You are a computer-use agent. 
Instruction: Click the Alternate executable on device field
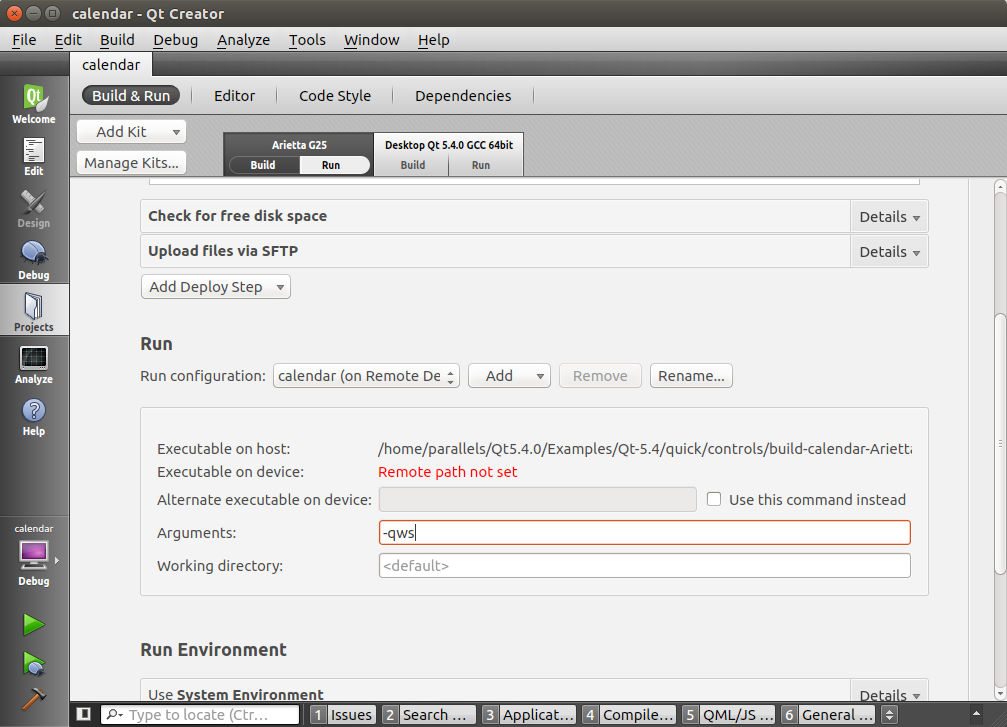[538, 499]
